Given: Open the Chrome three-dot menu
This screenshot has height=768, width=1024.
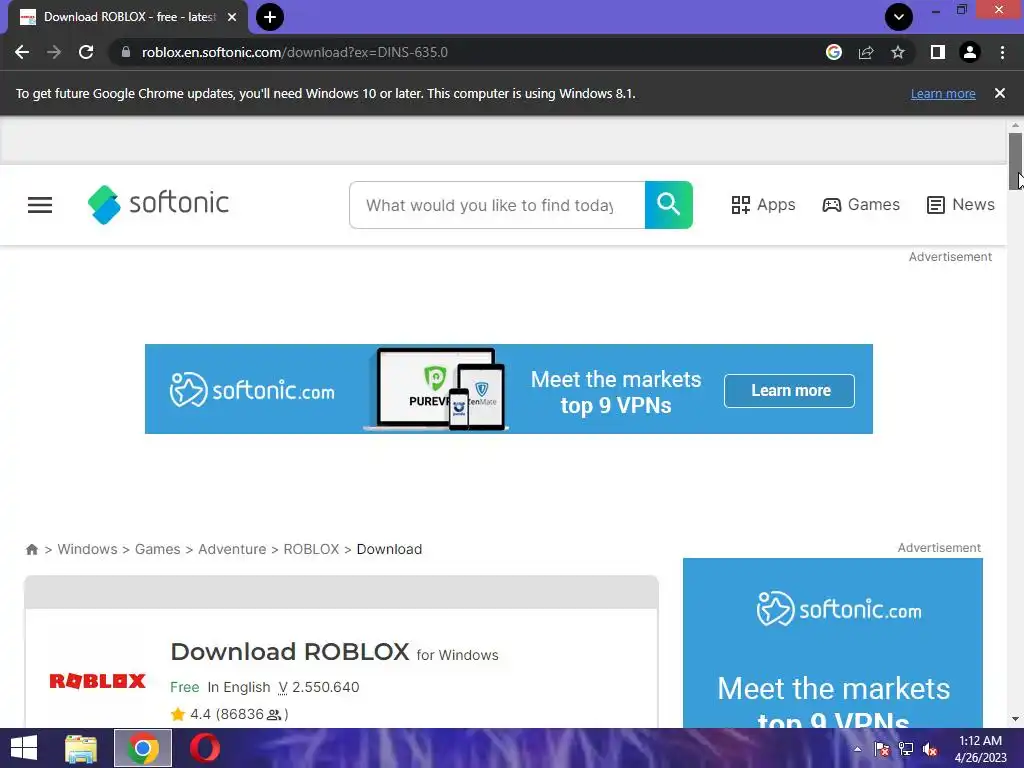Looking at the screenshot, I should (1002, 52).
